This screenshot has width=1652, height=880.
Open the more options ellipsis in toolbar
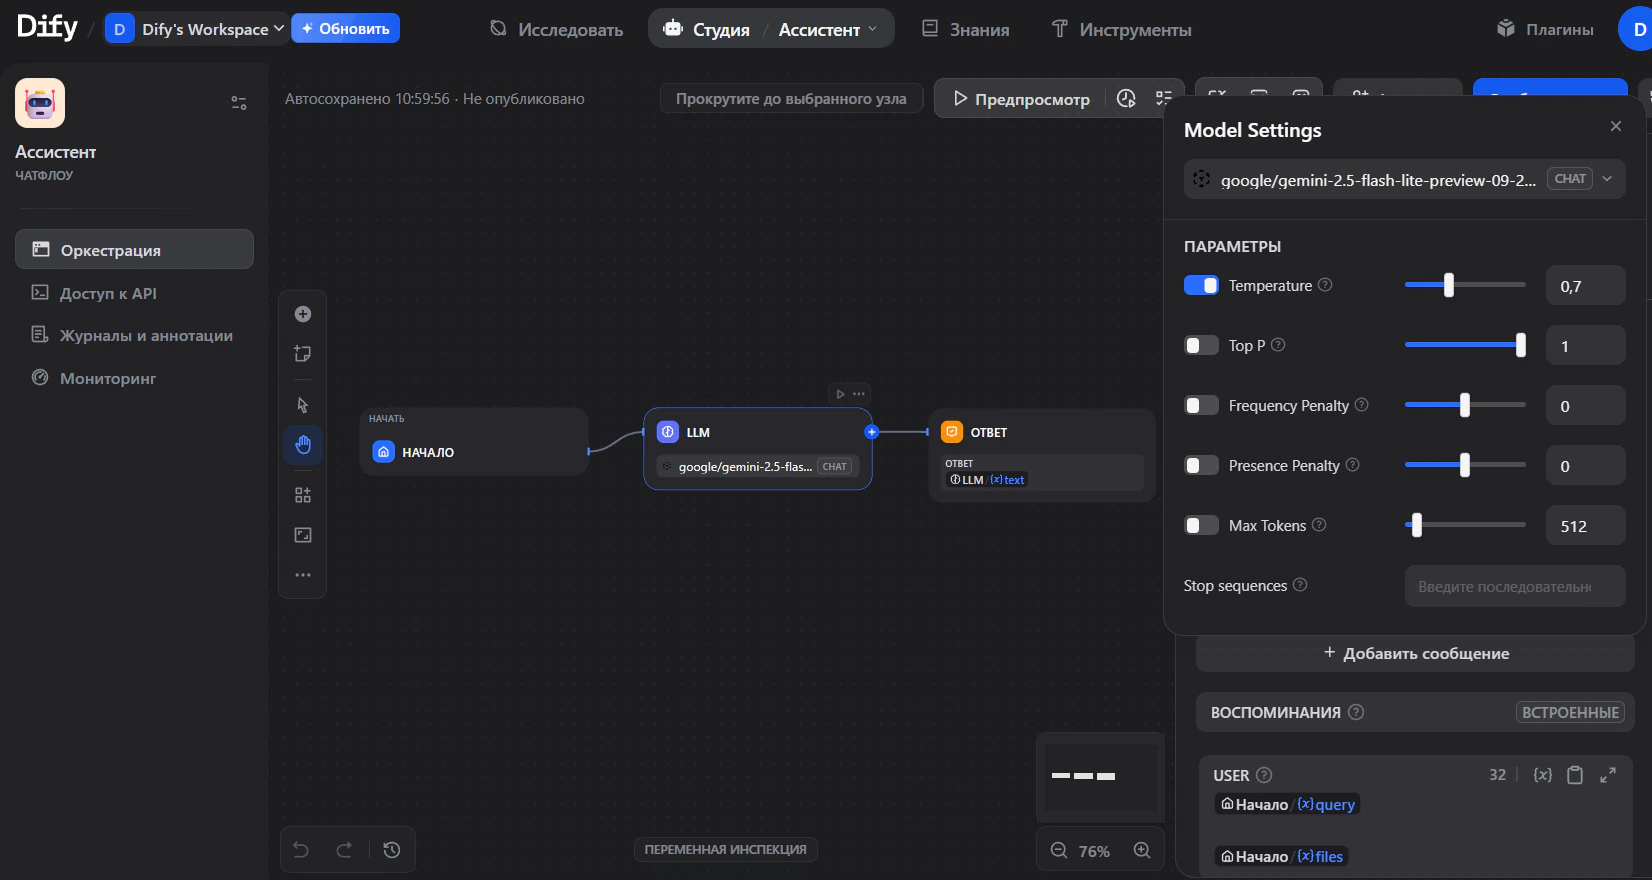[303, 575]
